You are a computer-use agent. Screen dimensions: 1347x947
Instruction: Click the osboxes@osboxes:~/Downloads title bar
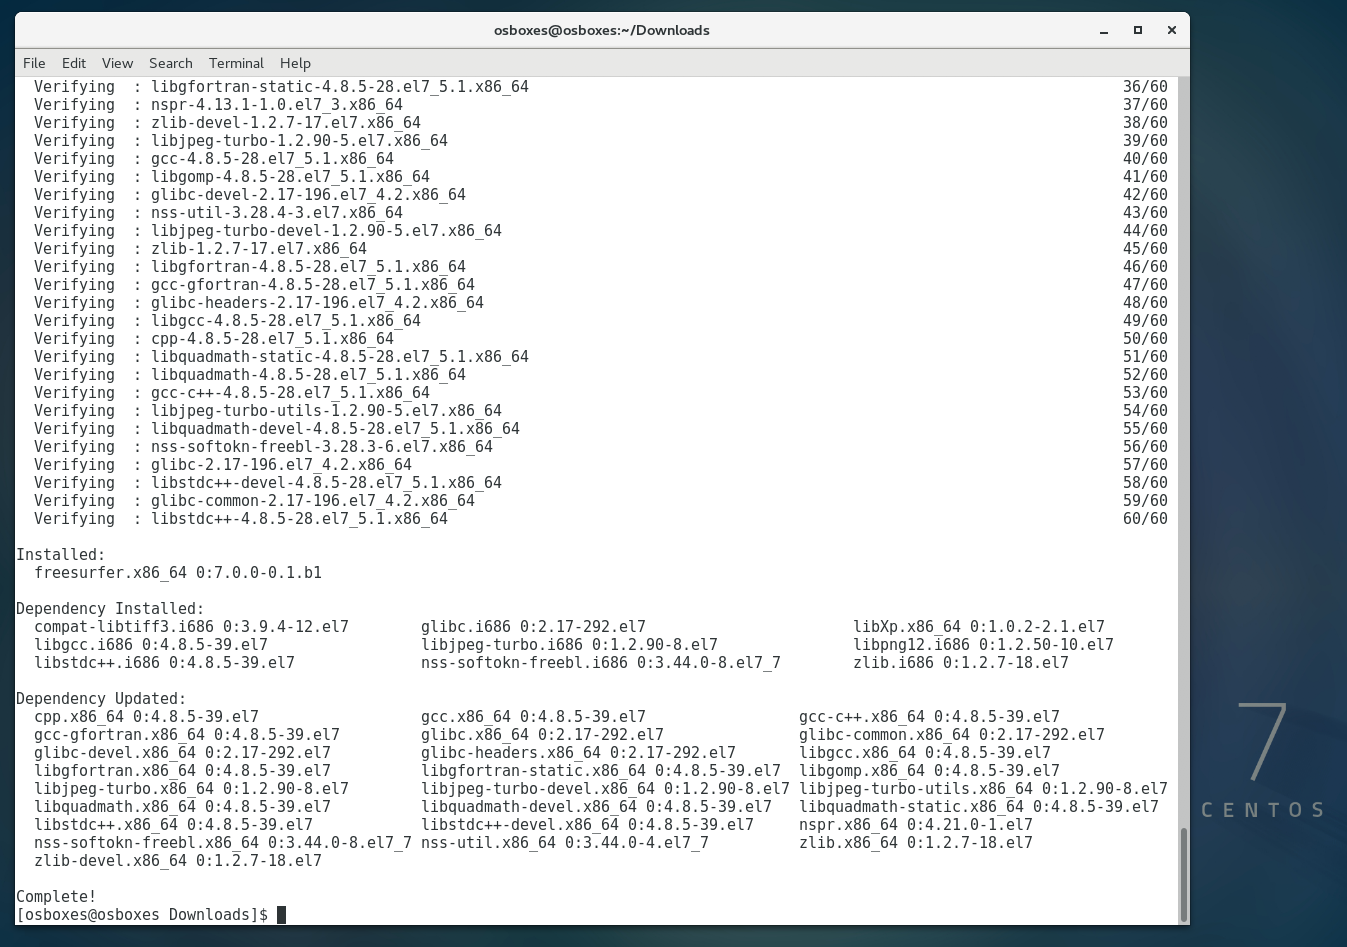[601, 30]
